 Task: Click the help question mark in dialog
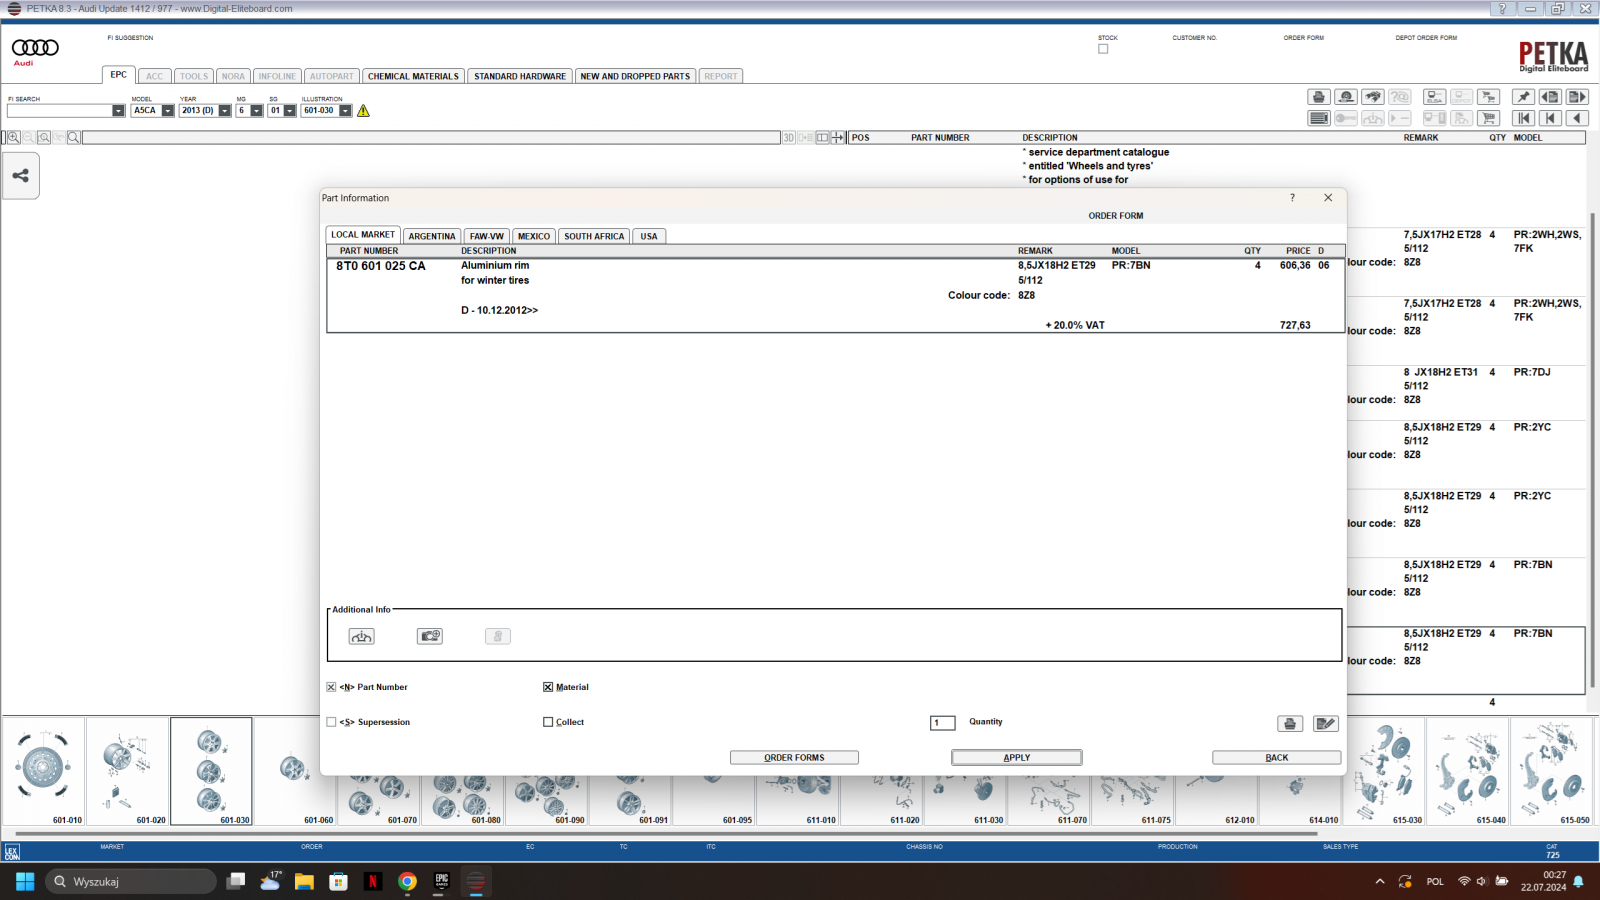[x=1292, y=198]
